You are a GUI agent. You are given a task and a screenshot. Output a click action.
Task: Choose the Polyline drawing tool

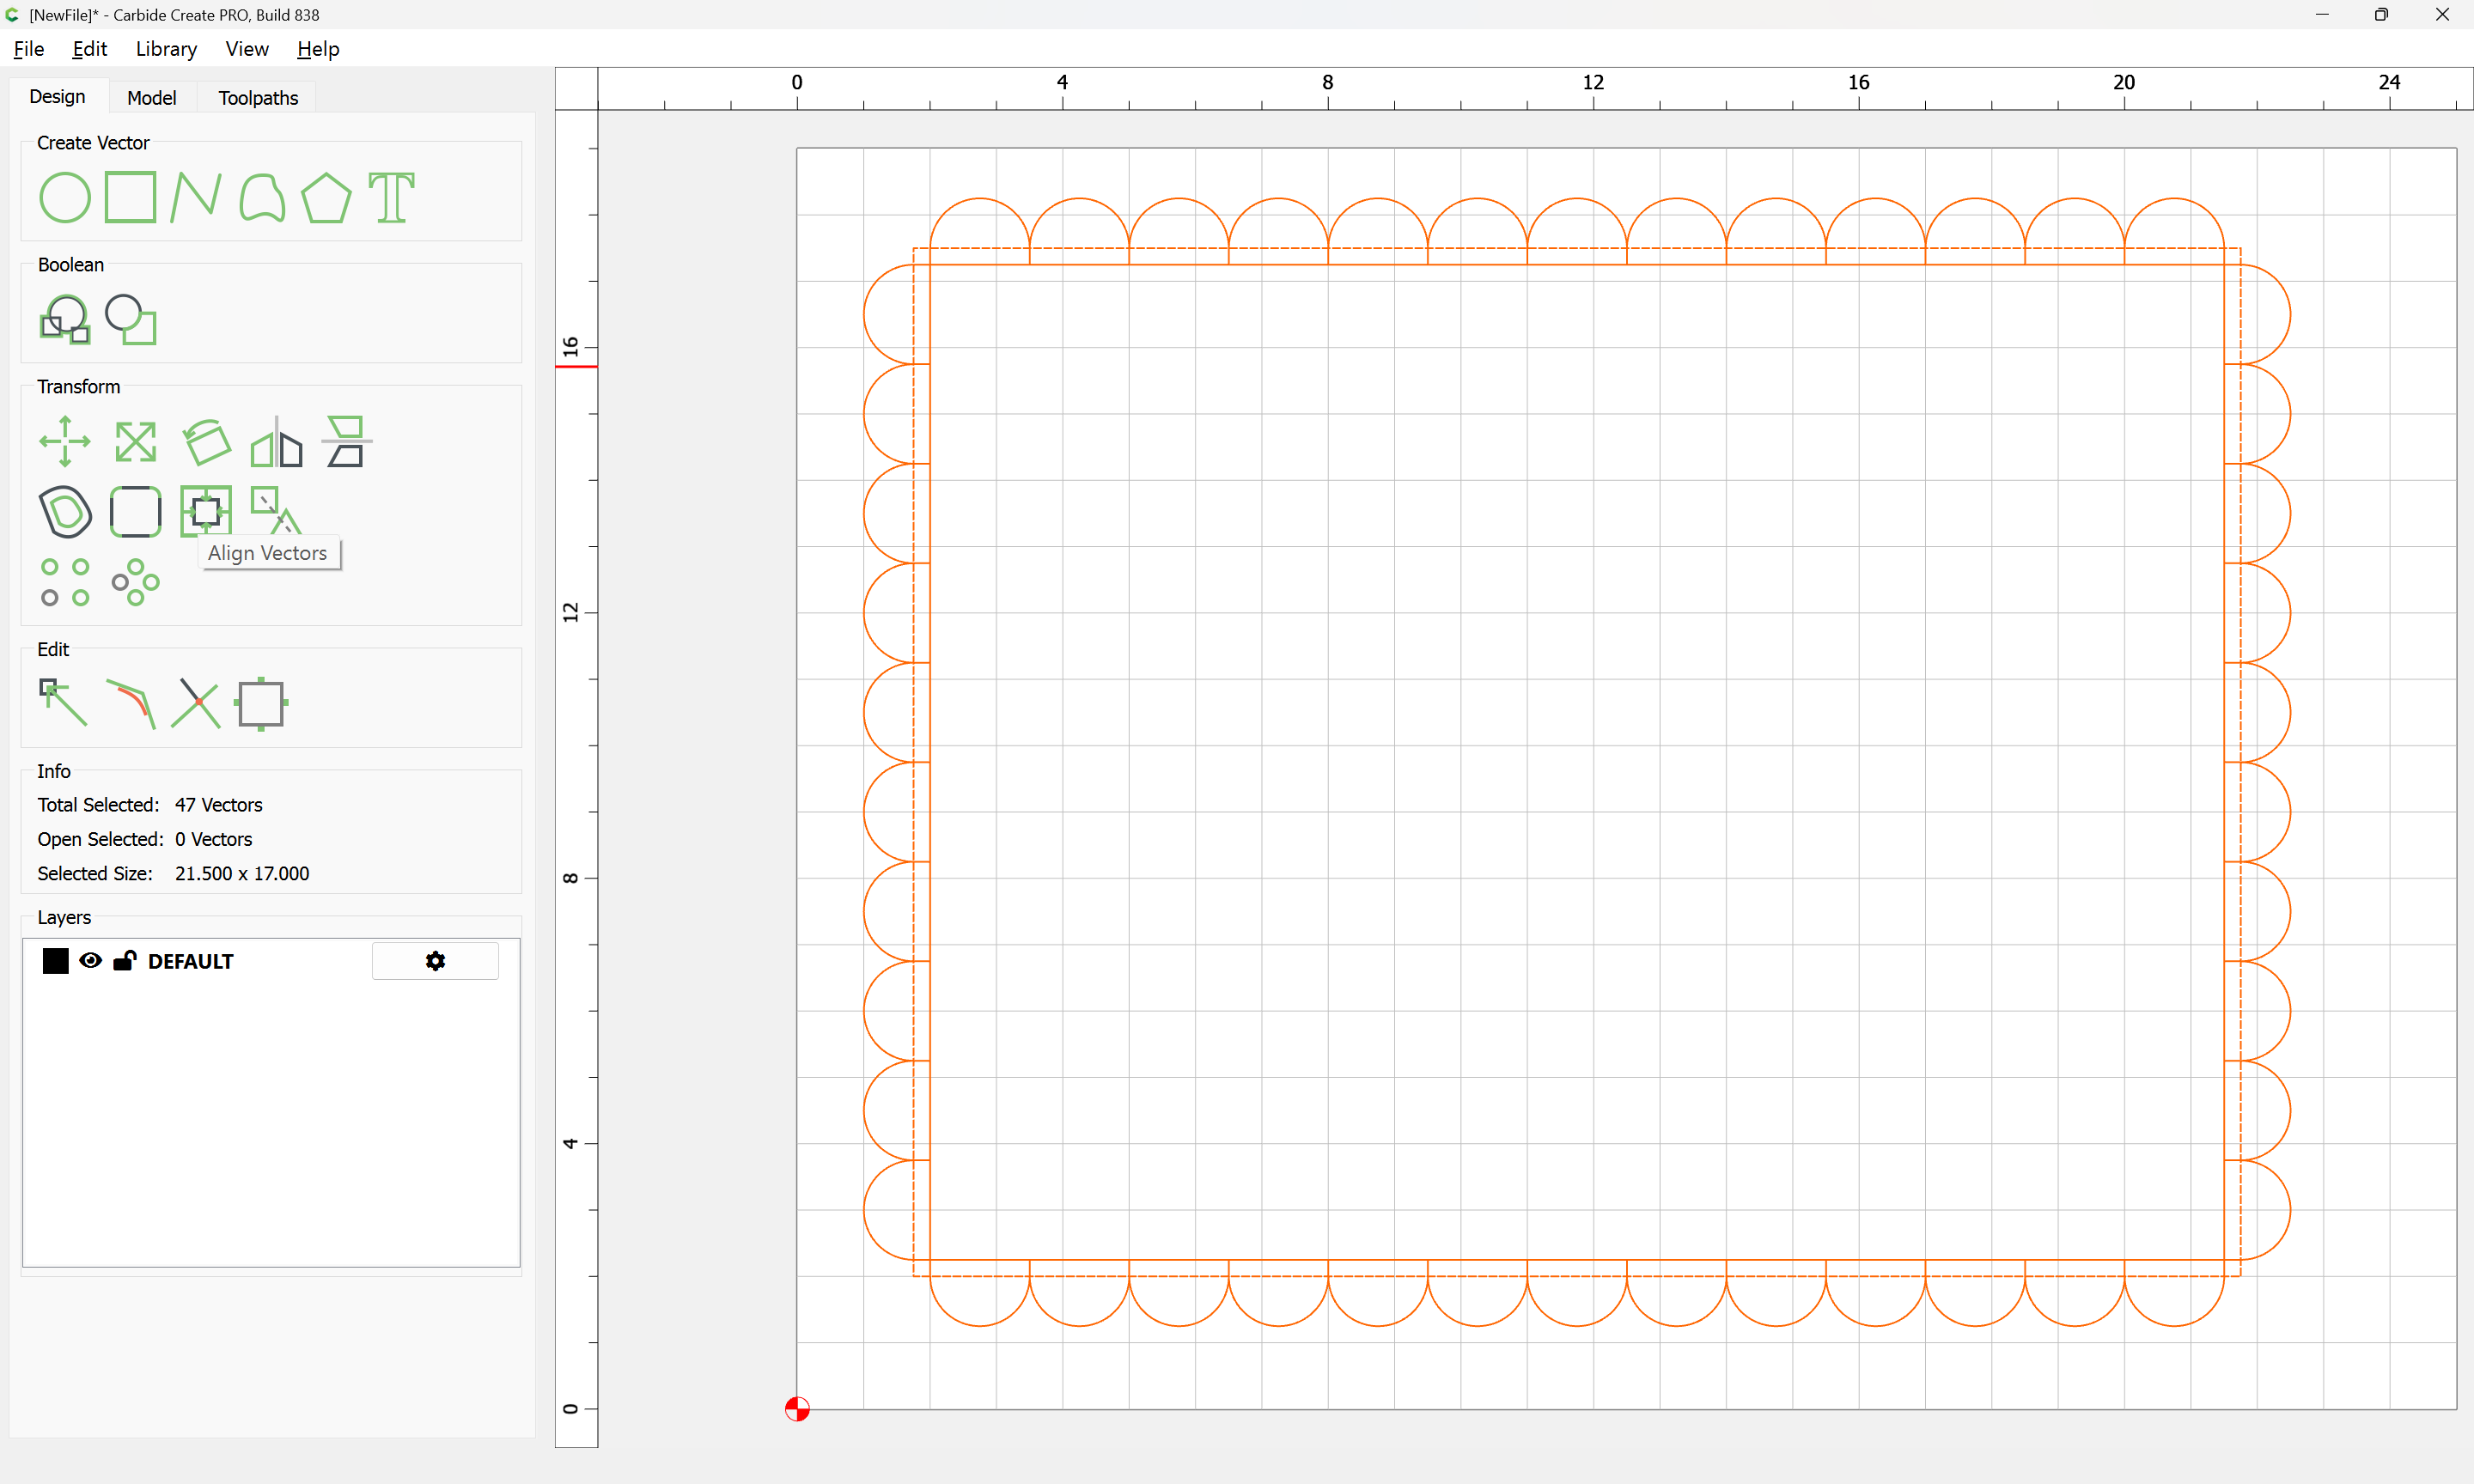coord(195,197)
